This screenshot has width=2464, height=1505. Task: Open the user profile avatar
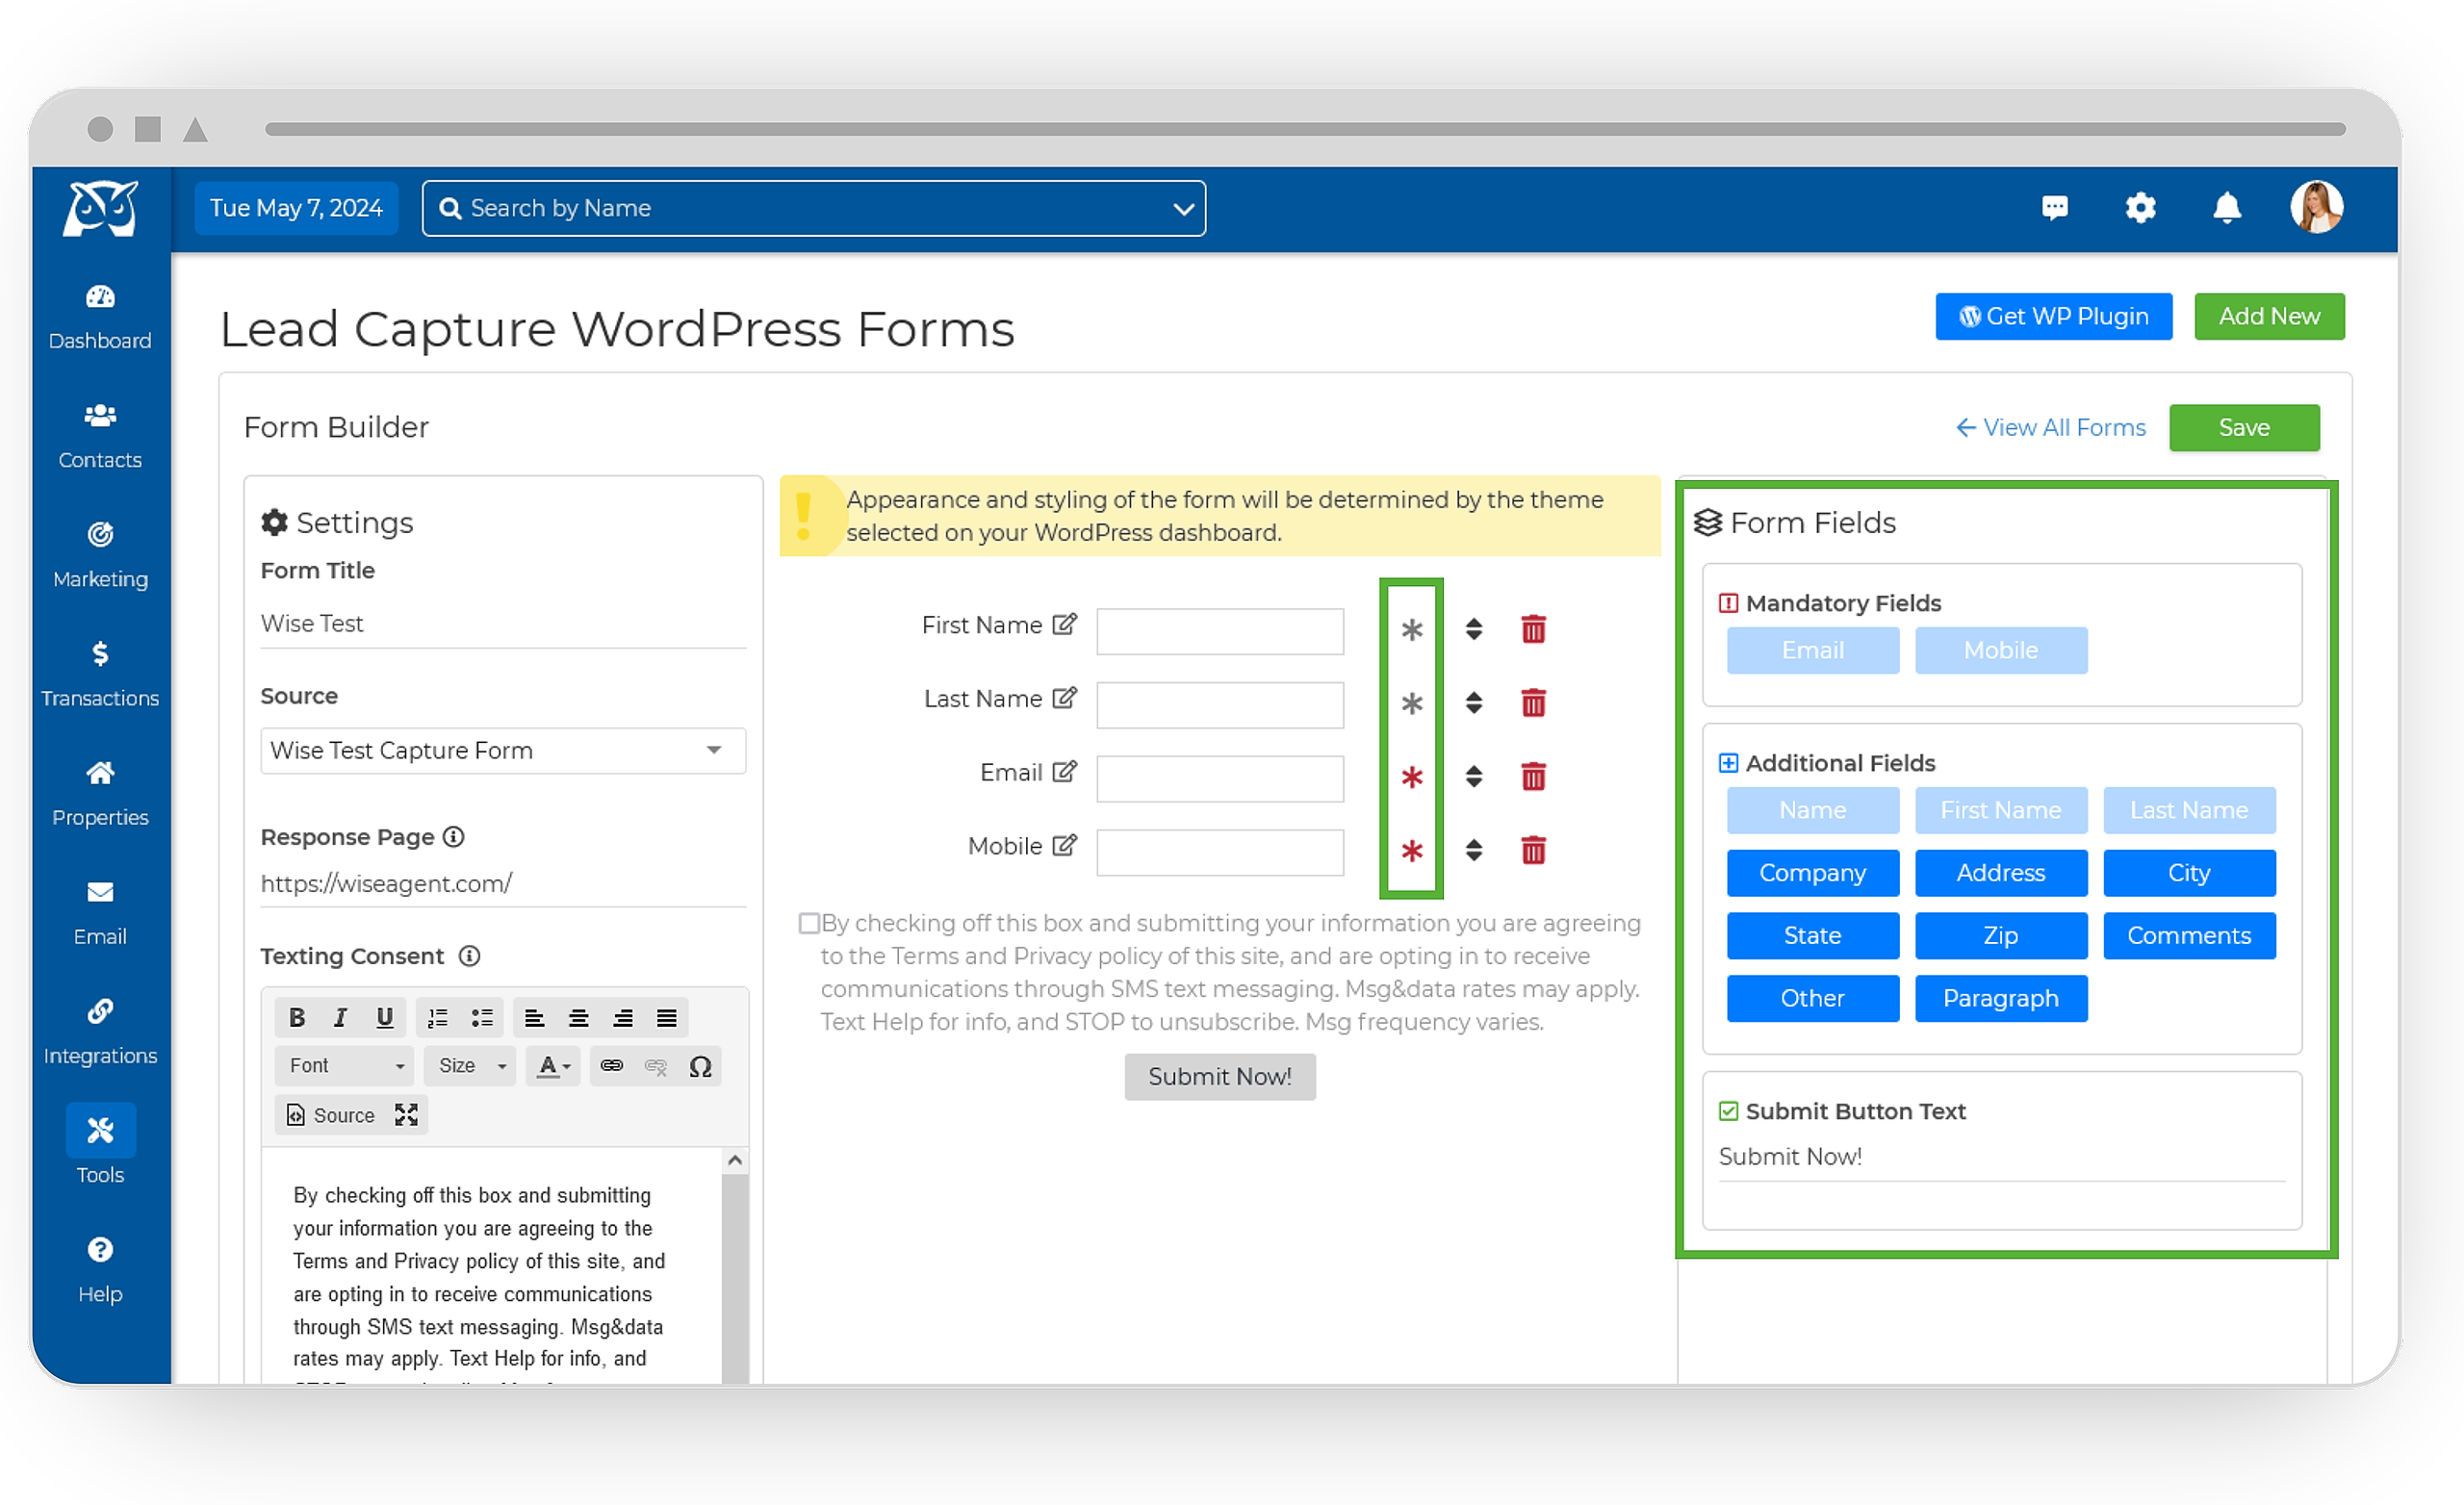click(x=2316, y=207)
